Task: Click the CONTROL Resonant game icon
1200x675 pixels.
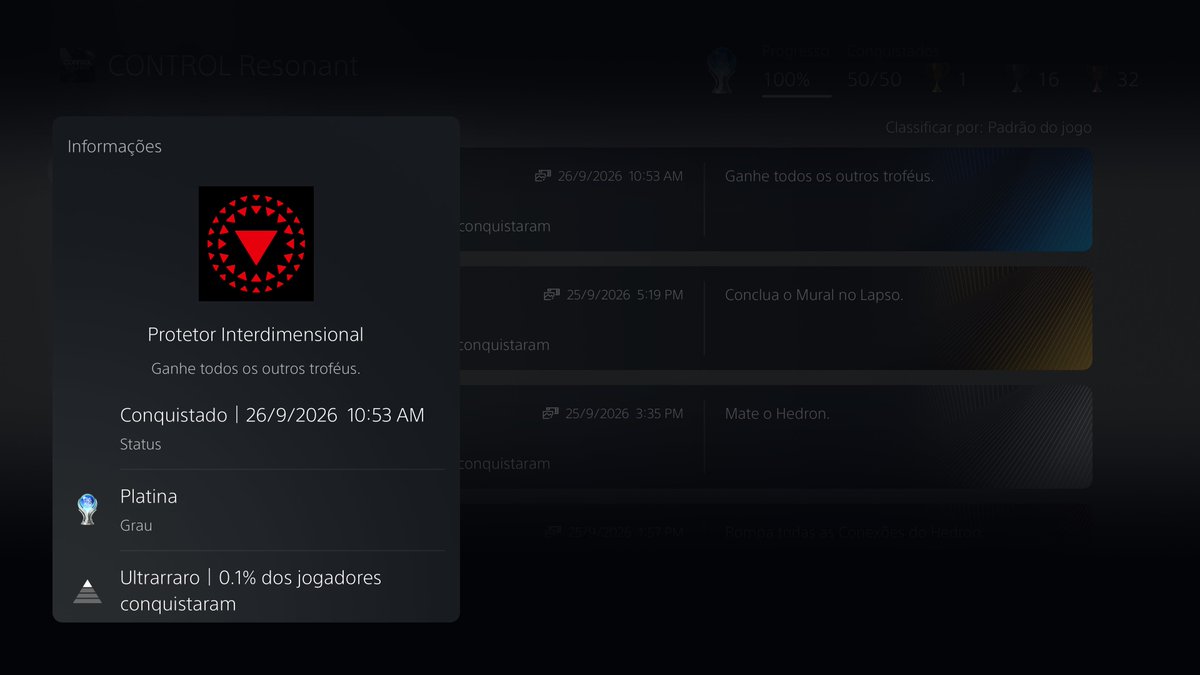Action: point(77,66)
